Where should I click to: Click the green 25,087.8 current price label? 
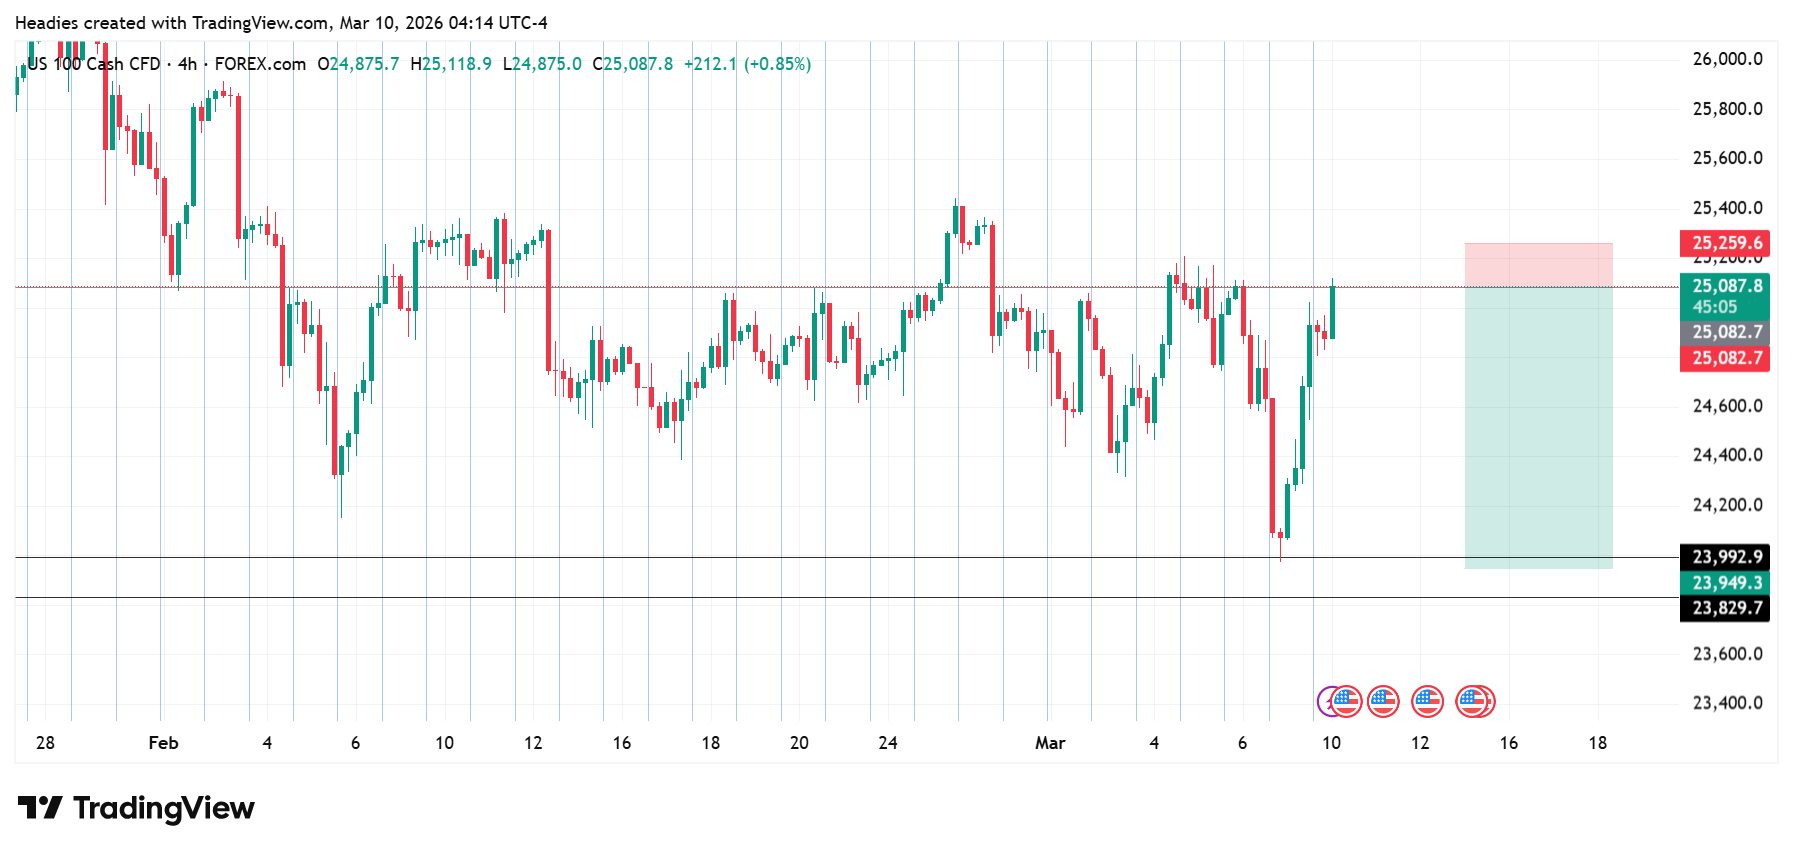tap(1725, 286)
